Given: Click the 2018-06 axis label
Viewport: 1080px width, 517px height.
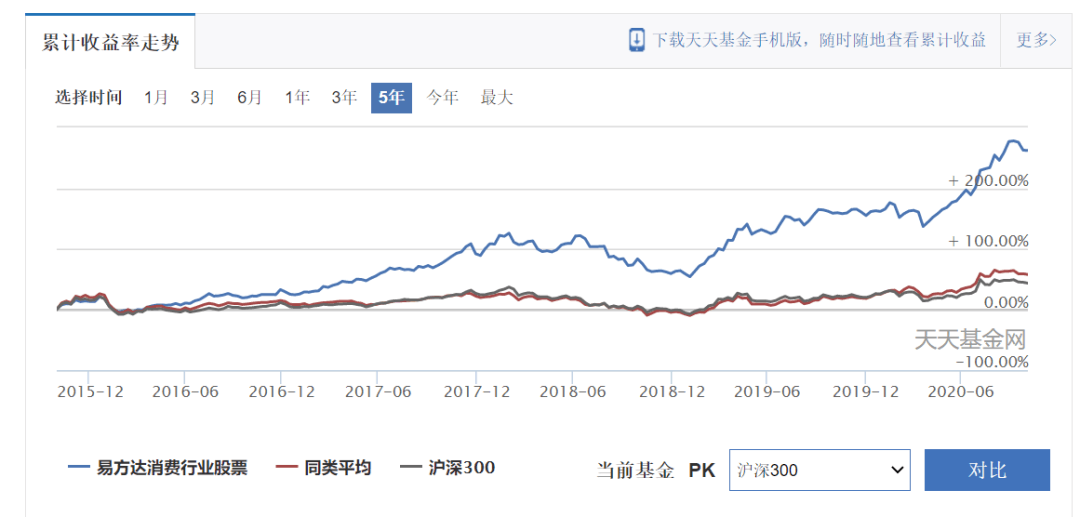Looking at the screenshot, I should coord(573,392).
